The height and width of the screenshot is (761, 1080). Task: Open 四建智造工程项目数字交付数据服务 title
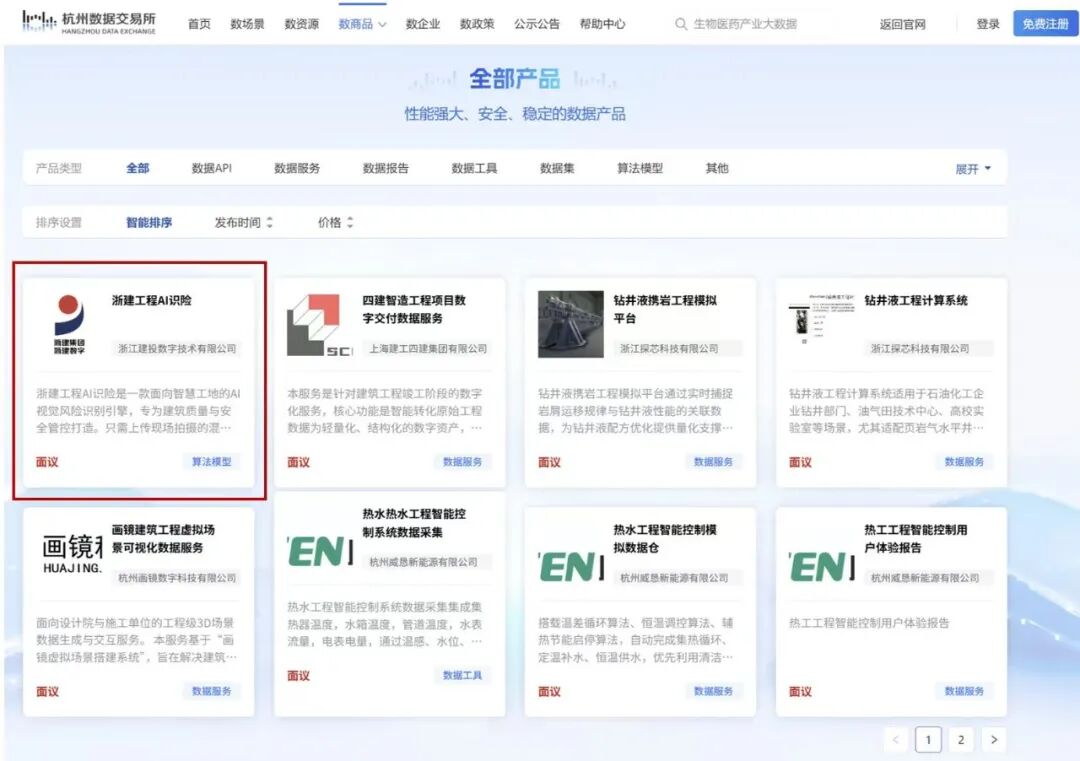(x=414, y=309)
